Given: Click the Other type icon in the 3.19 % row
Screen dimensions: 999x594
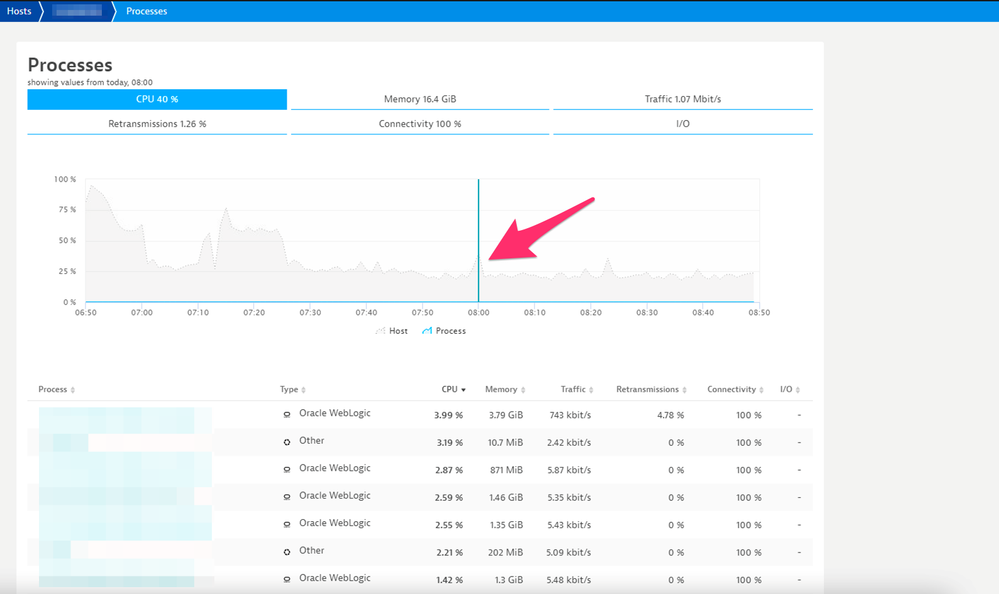Looking at the screenshot, I should click(287, 441).
